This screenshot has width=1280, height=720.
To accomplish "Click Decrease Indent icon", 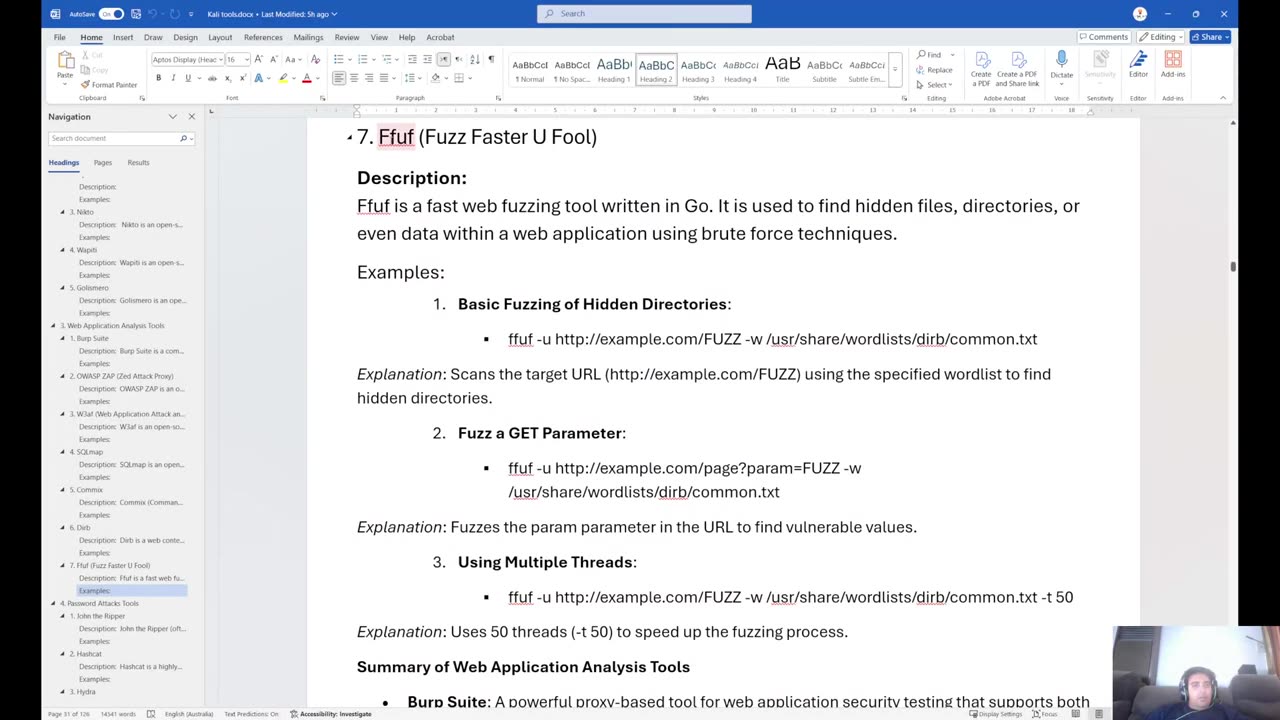I will 412,60.
